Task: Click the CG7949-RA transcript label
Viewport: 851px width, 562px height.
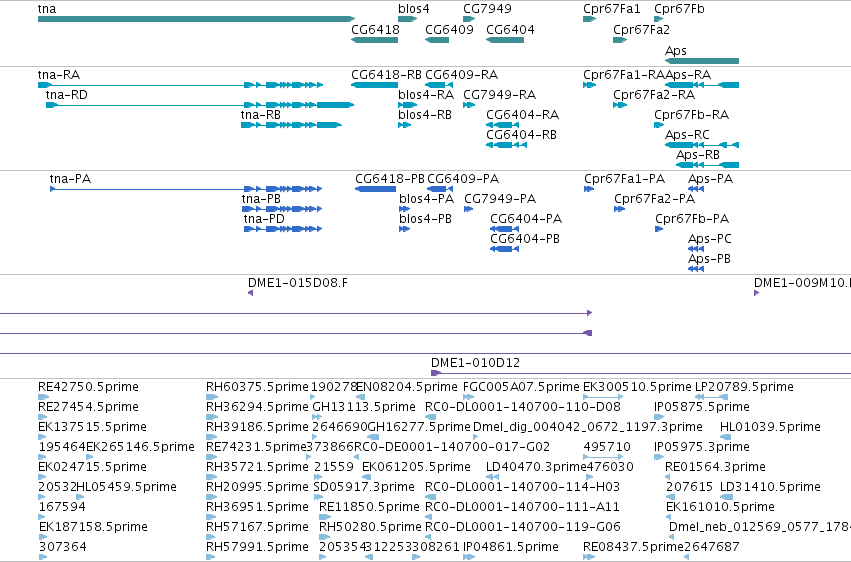Action: [x=499, y=94]
